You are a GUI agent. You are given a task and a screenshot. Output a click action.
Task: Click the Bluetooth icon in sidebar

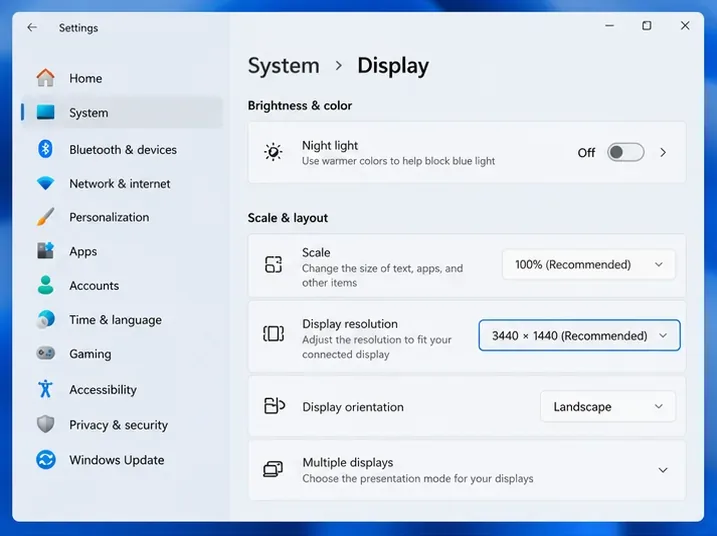[45, 149]
